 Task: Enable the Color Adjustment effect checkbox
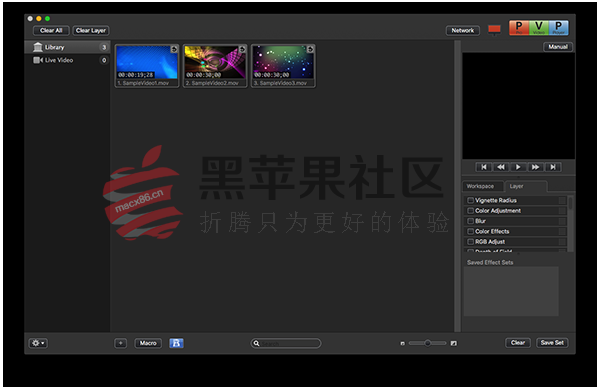[x=471, y=211]
